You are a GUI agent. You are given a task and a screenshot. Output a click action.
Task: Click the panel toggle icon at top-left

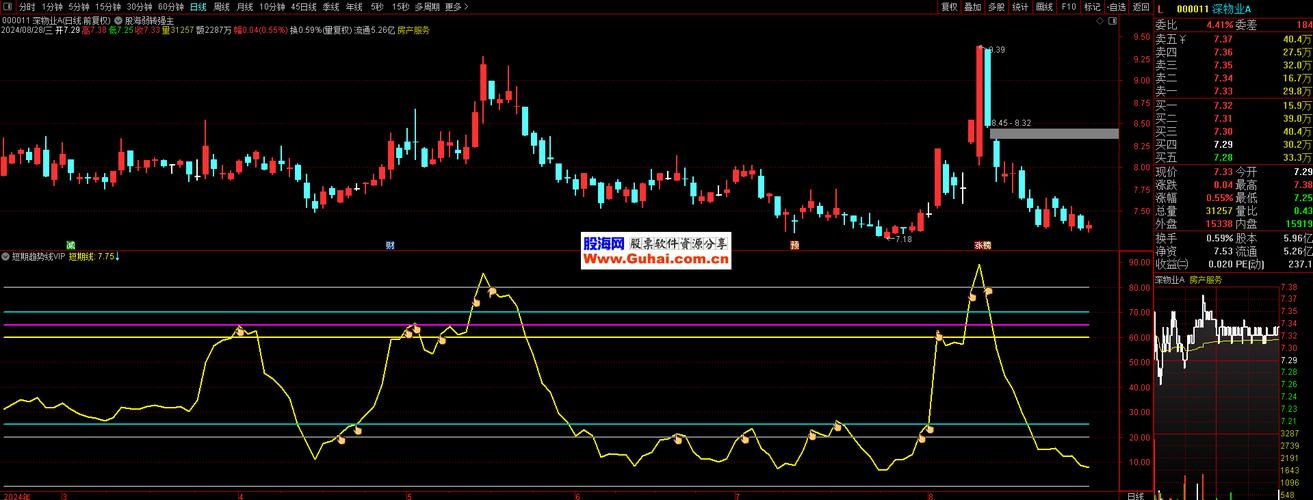click(8, 6)
